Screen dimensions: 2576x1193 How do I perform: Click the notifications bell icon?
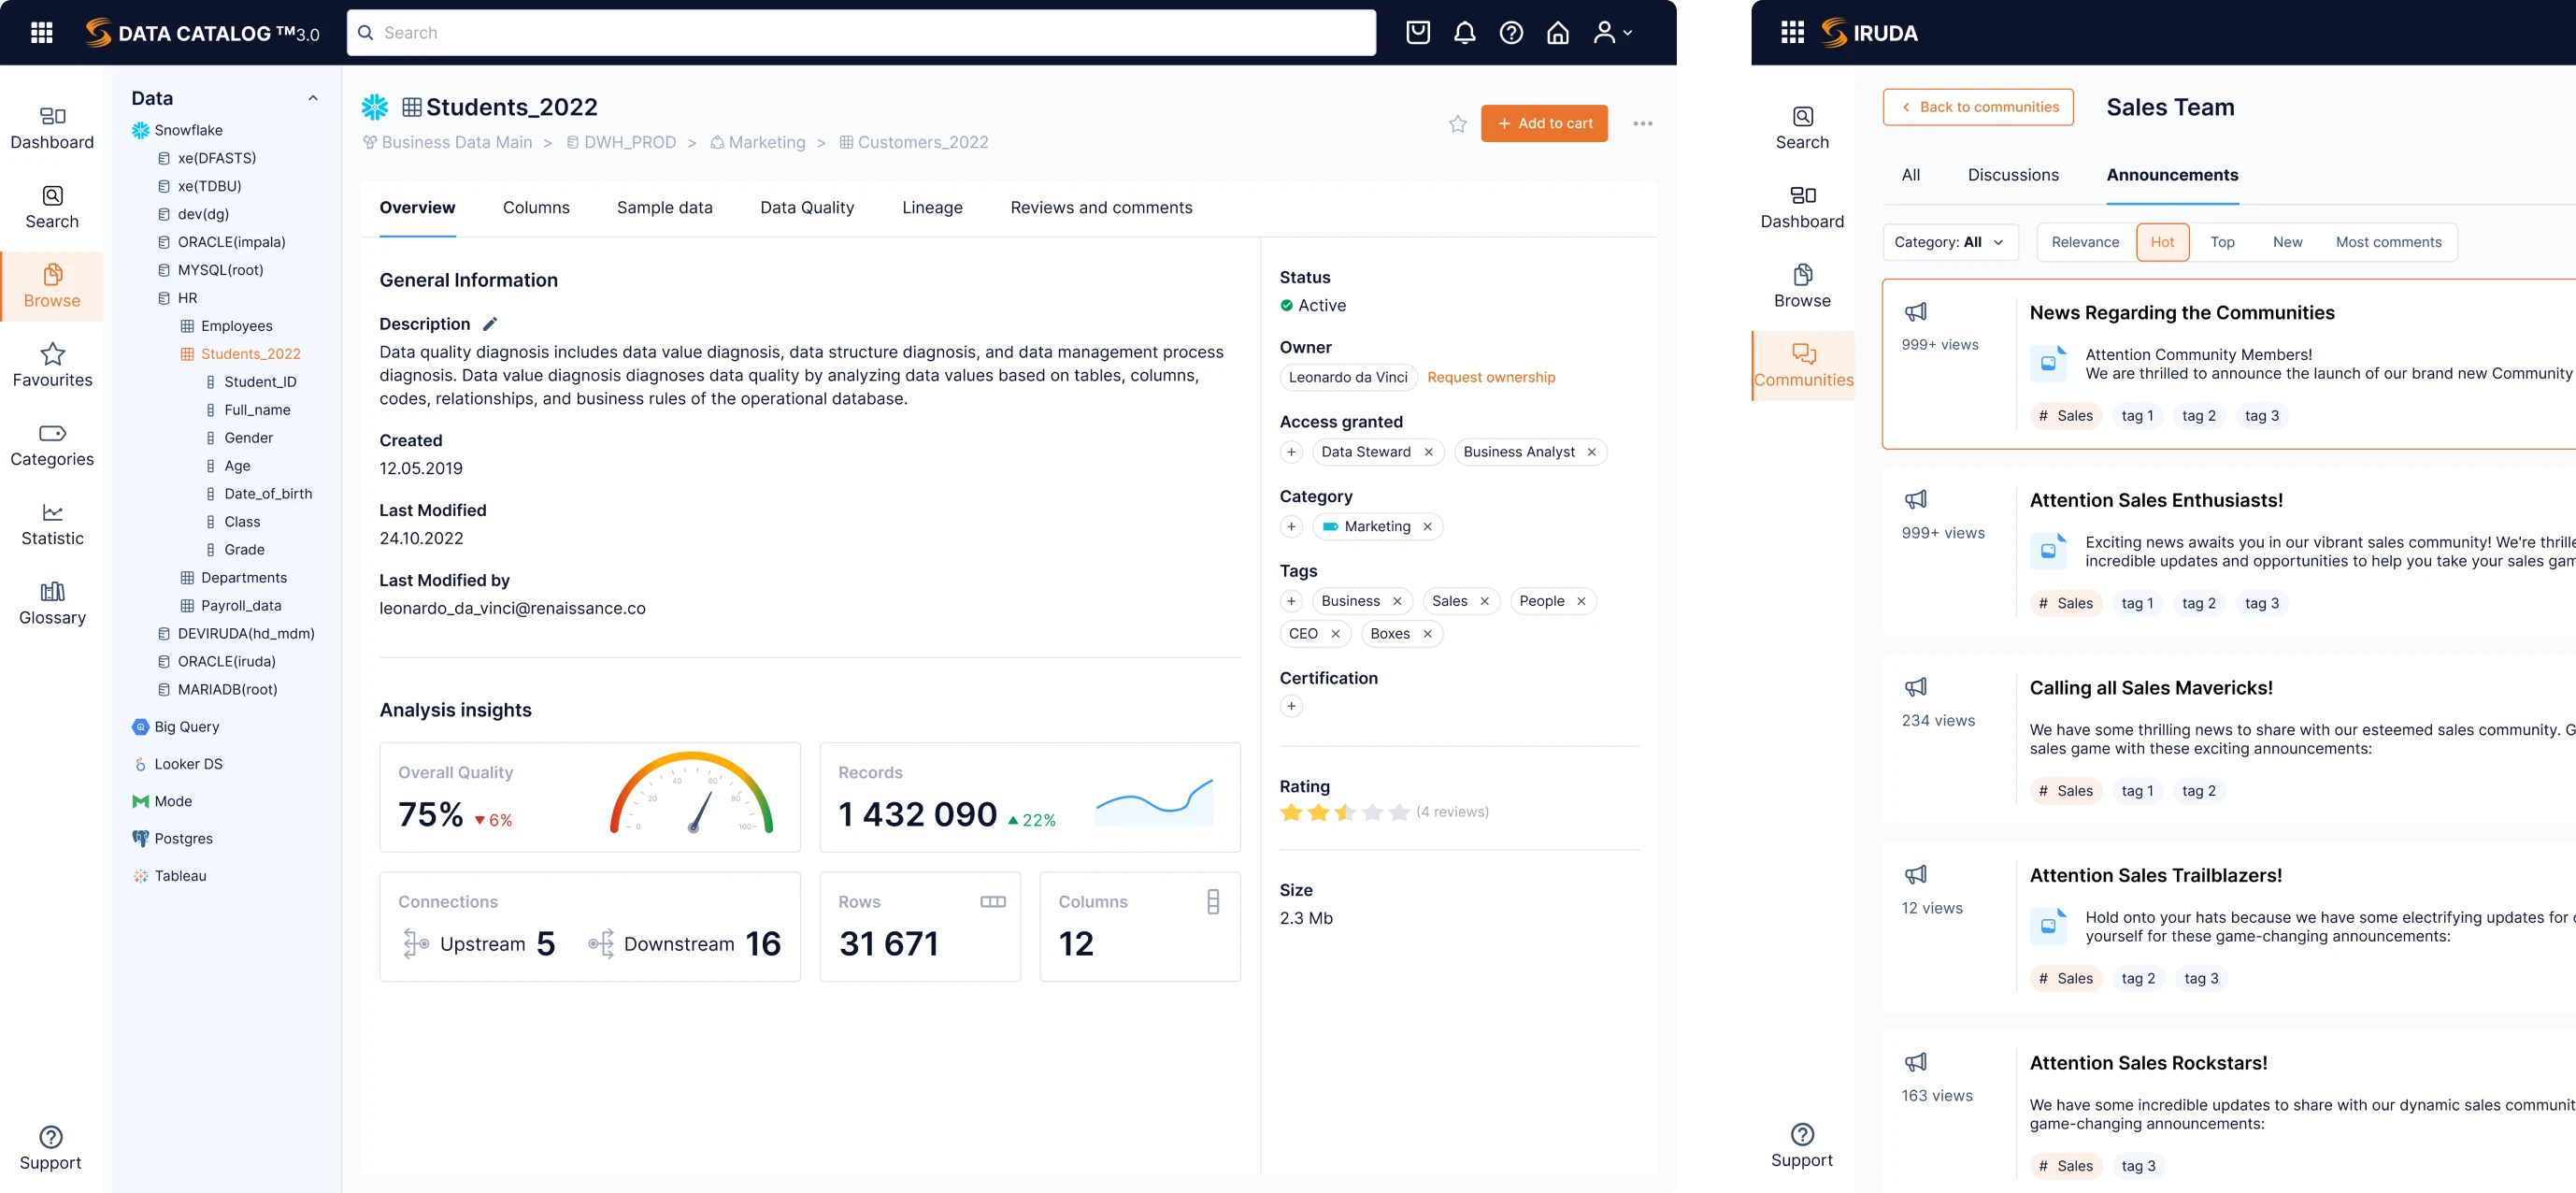(x=1464, y=32)
